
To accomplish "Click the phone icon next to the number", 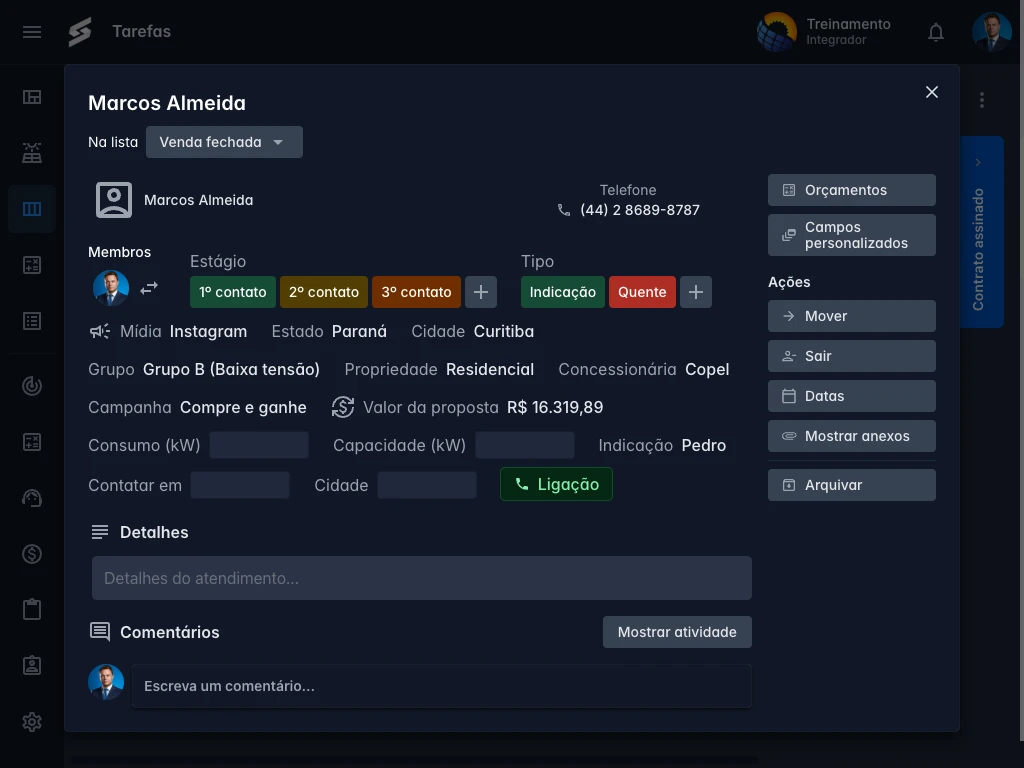I will click(564, 210).
